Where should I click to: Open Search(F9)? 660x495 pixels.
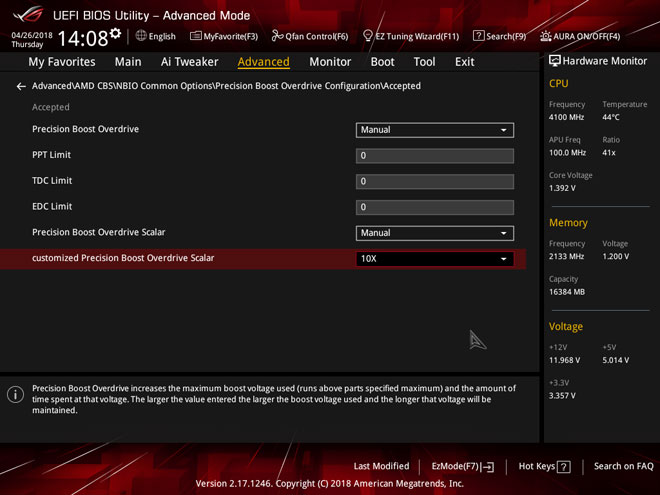500,36
